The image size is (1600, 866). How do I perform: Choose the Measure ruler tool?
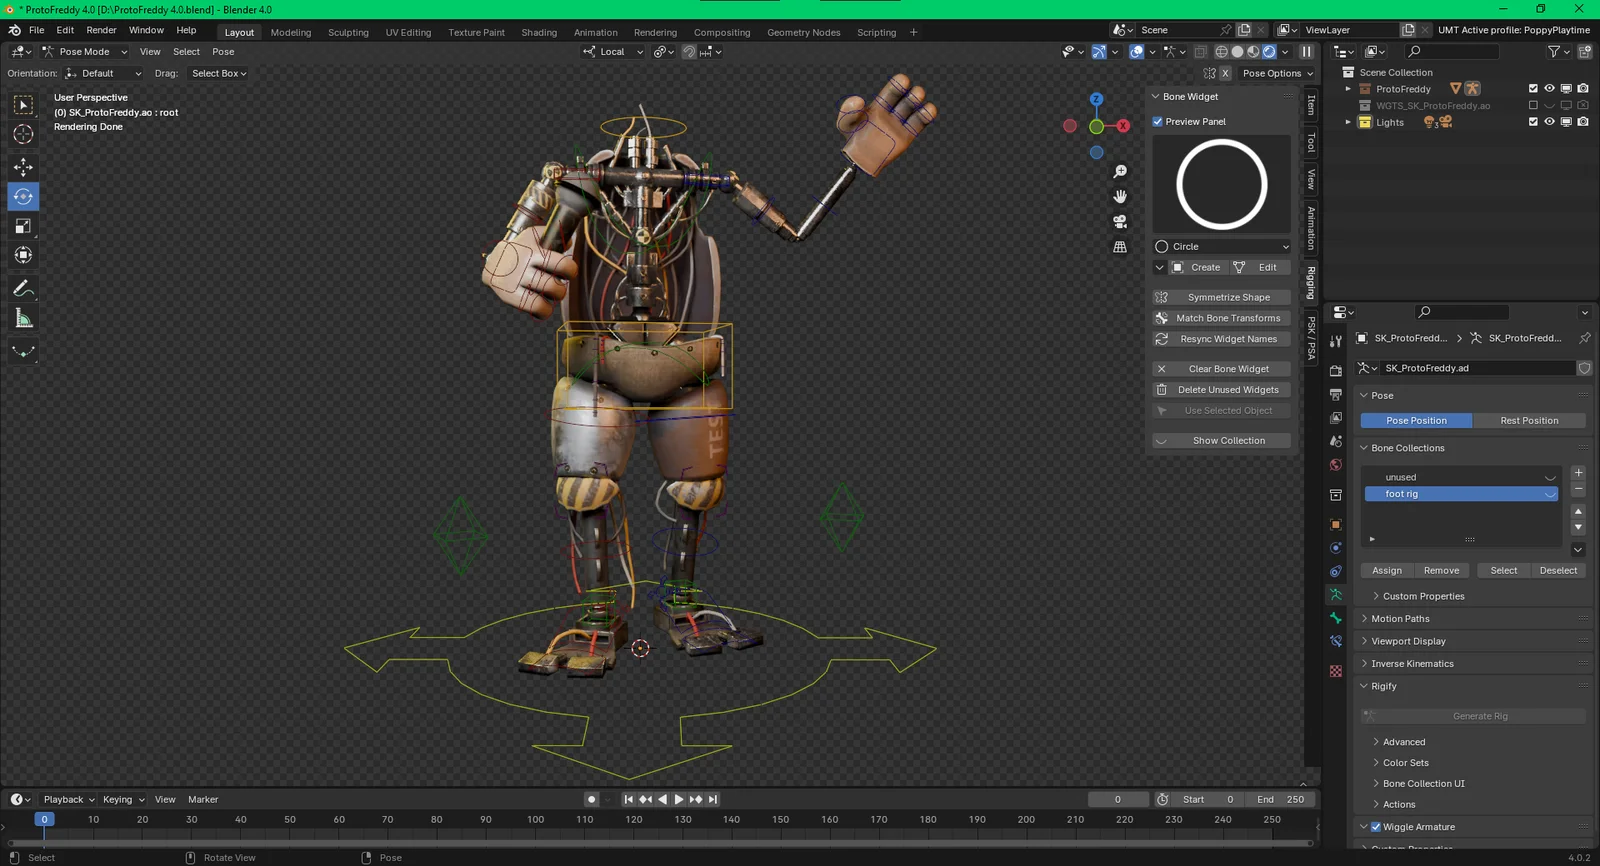tap(23, 319)
